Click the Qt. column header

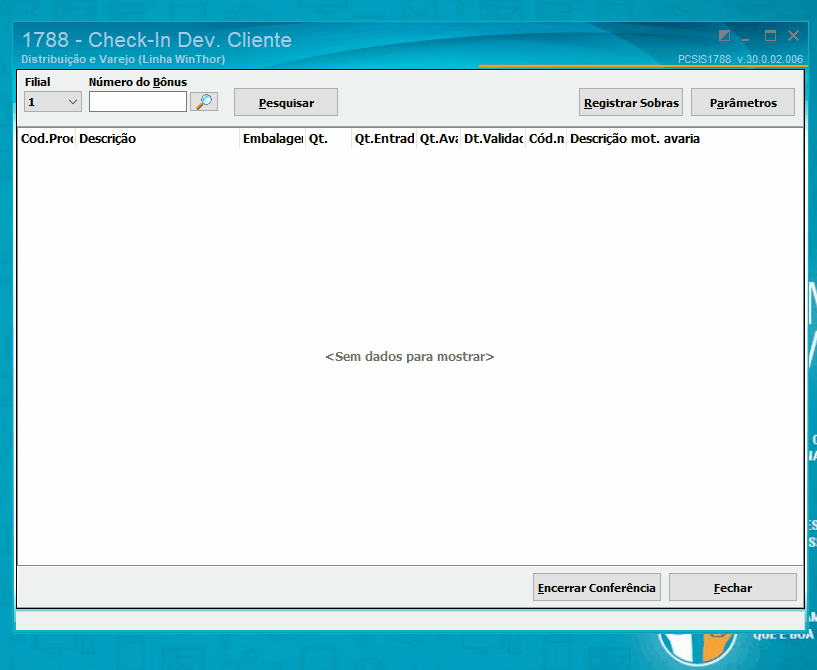pos(328,139)
